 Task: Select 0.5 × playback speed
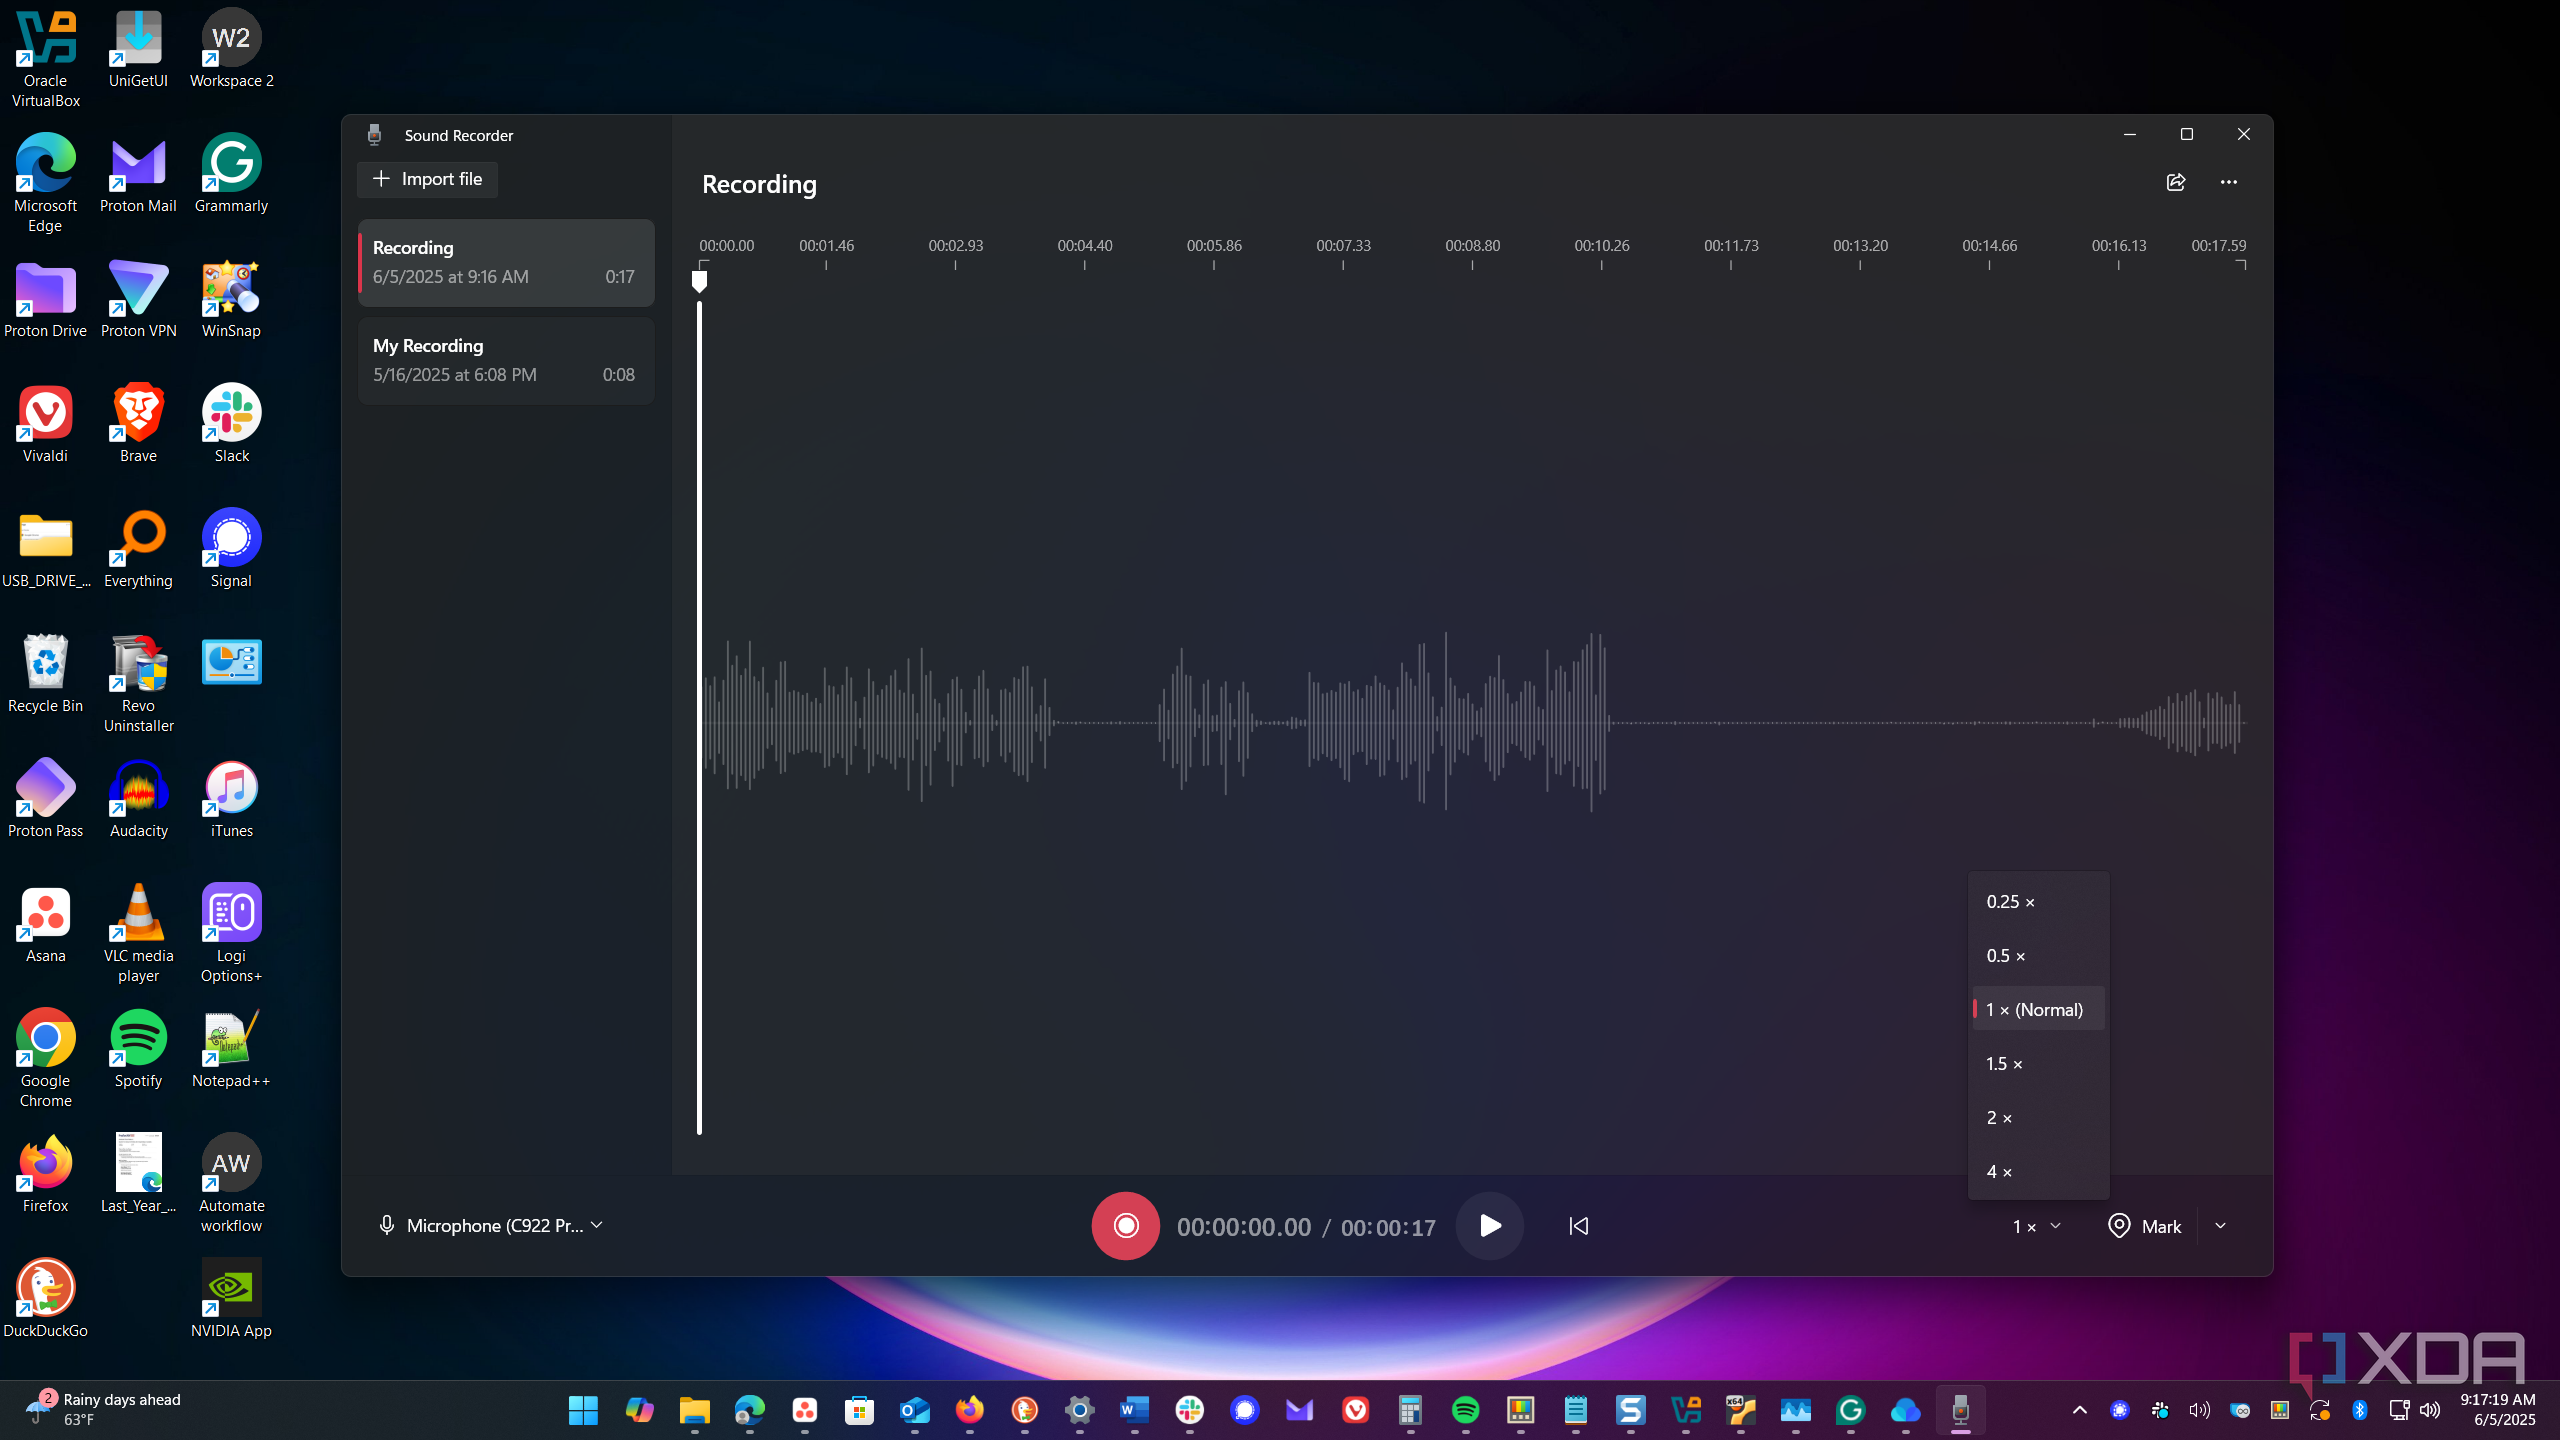(x=2038, y=956)
